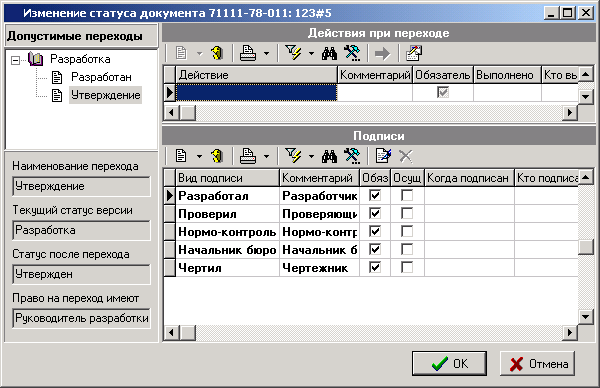Open print dropdown arrow in actions toolbar
The height and width of the screenshot is (388, 600).
coord(266,54)
